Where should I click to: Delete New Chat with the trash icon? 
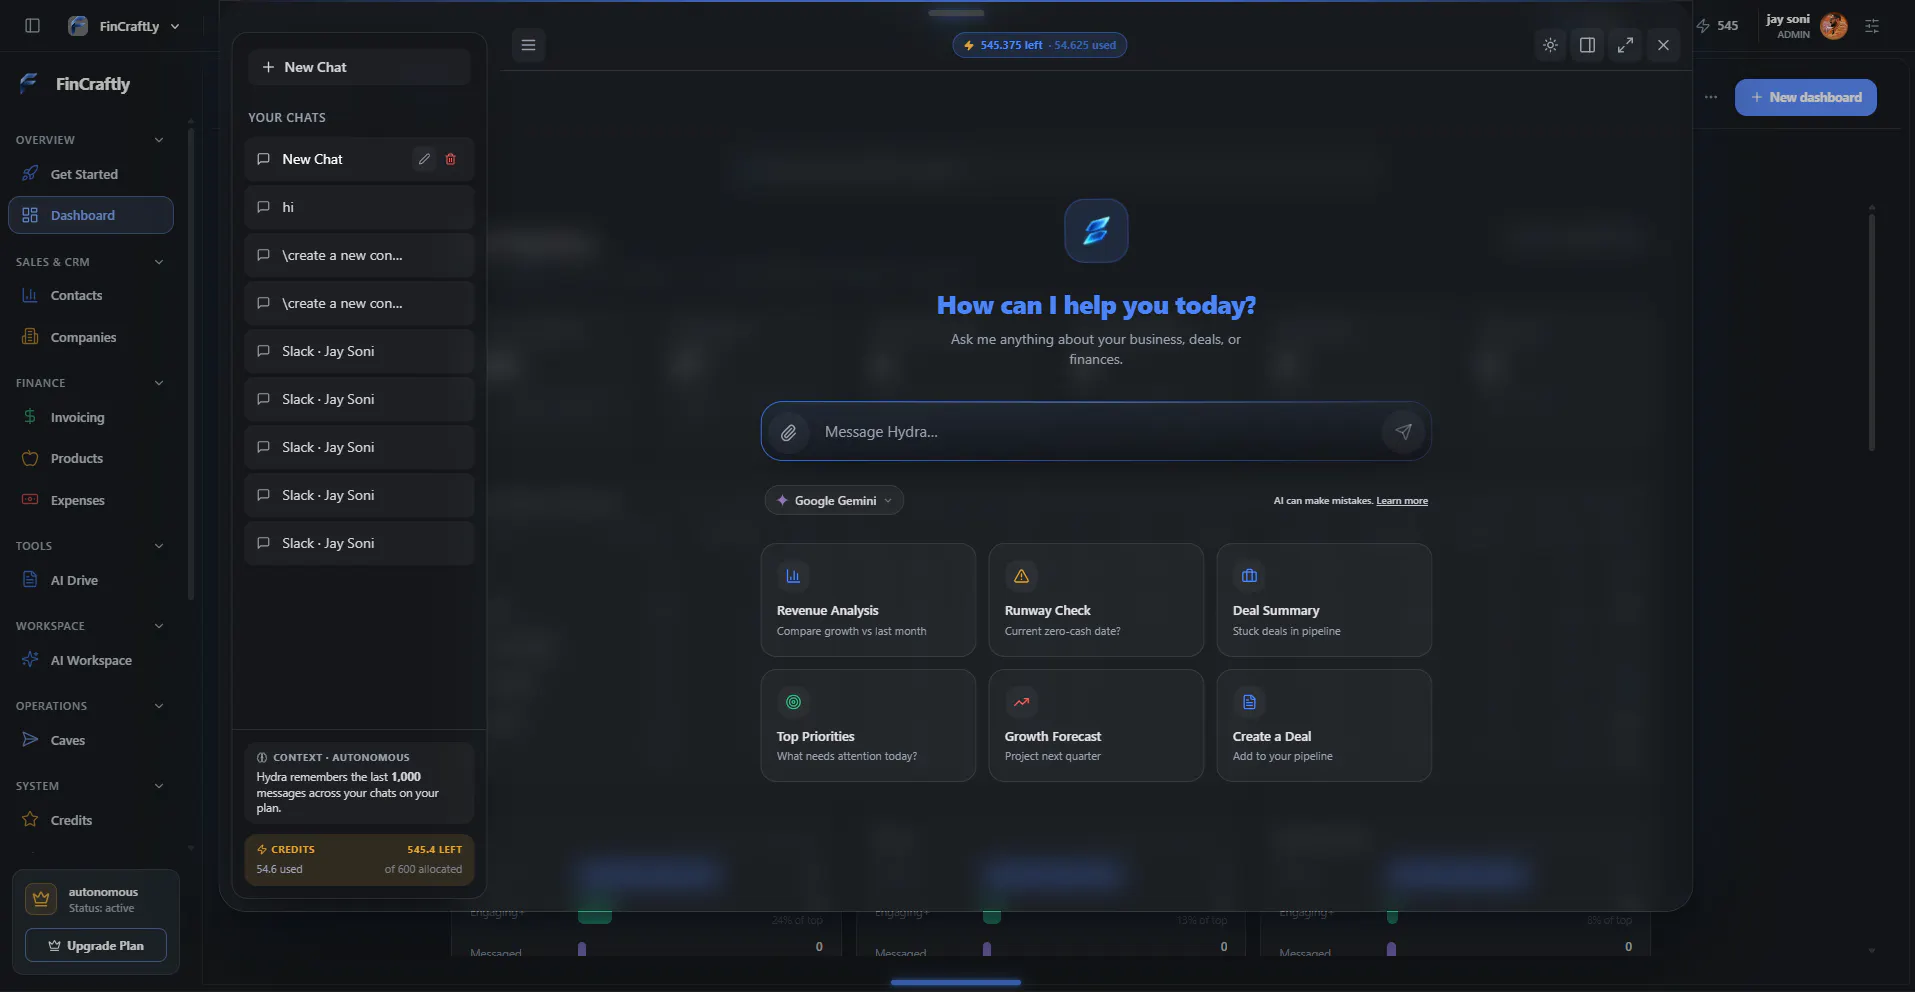point(450,159)
